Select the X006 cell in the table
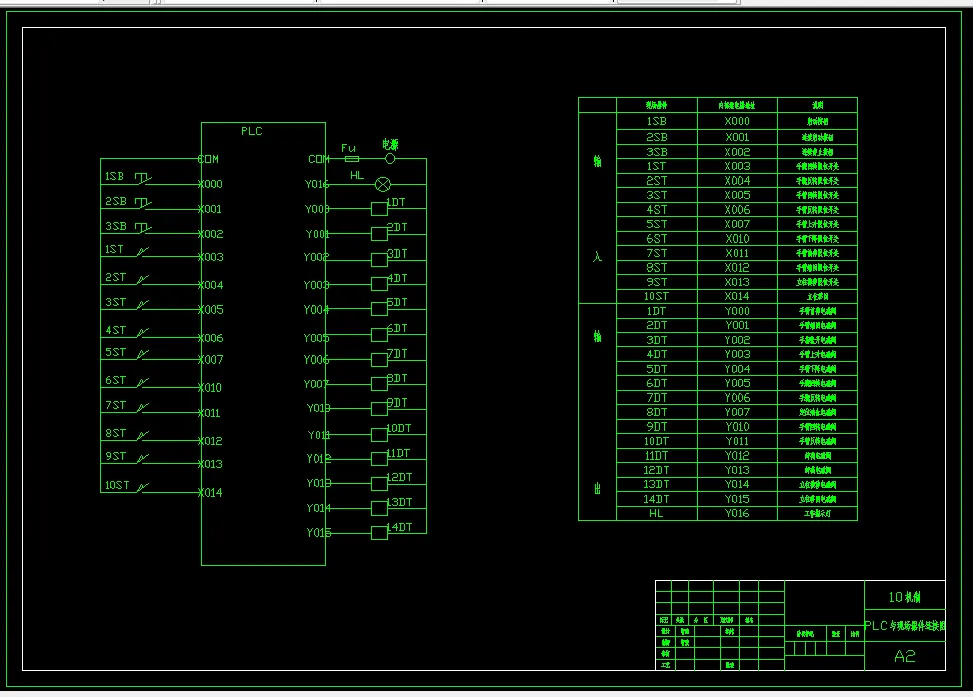This screenshot has height=697, width=973. [737, 210]
